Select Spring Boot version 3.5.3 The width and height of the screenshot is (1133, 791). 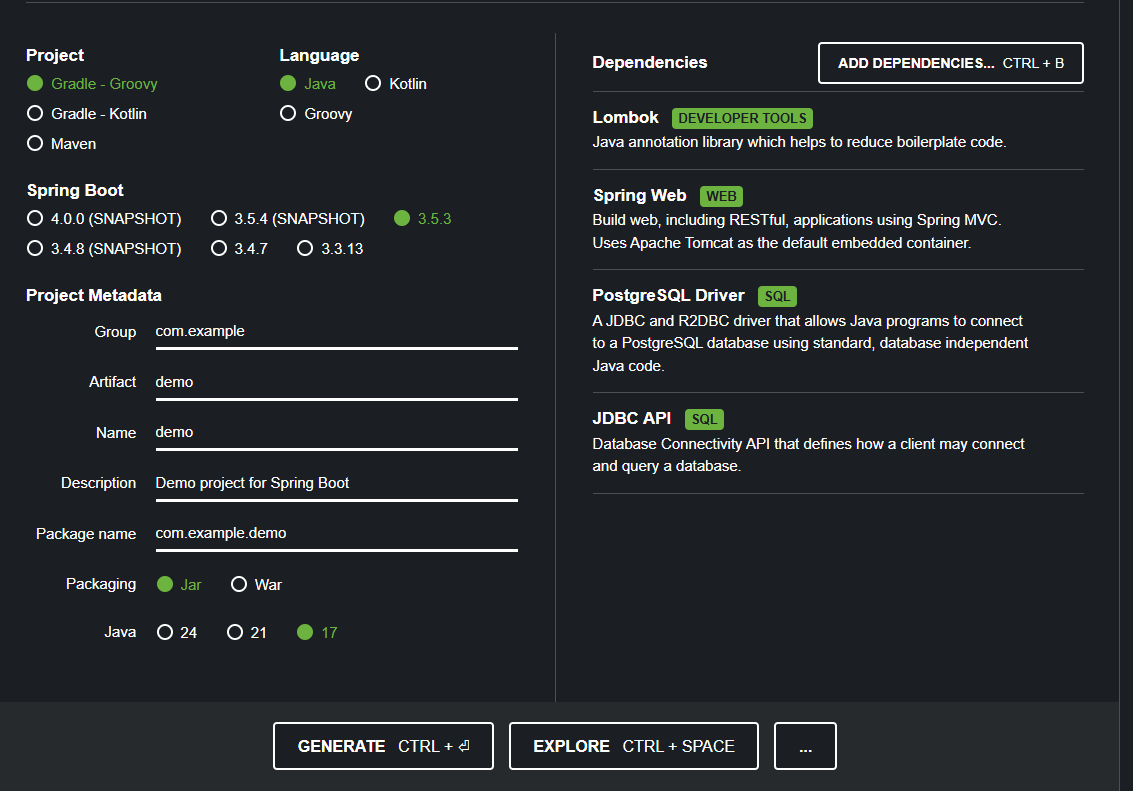[423, 218]
